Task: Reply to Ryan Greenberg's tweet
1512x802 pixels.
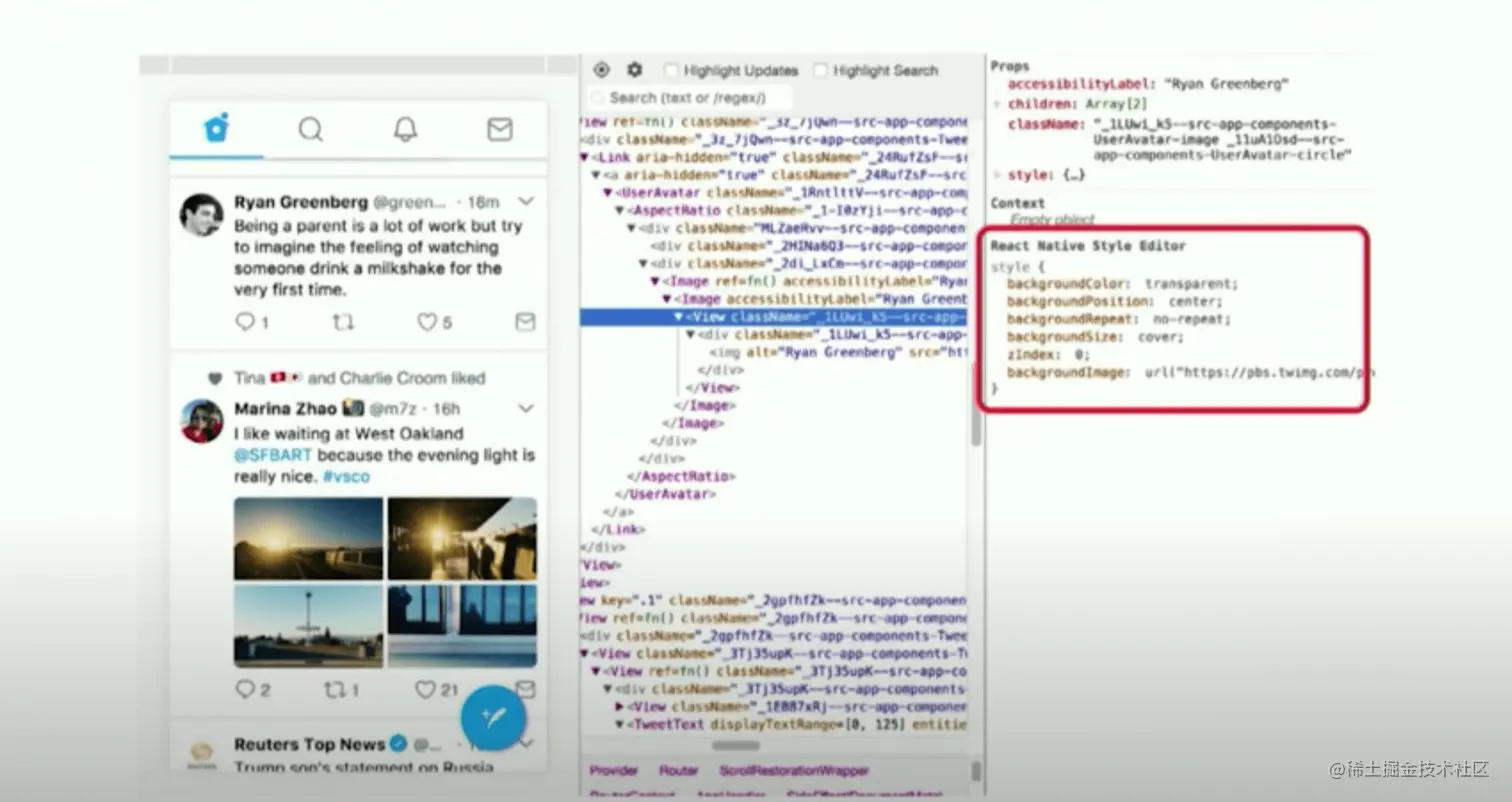Action: (x=244, y=322)
